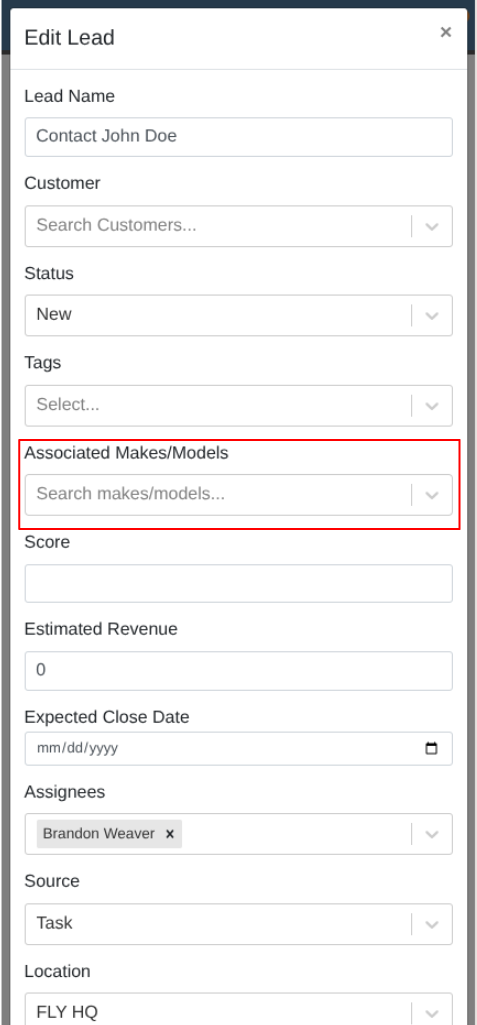Click the Lead Name text field
The image size is (477, 1025).
click(238, 137)
